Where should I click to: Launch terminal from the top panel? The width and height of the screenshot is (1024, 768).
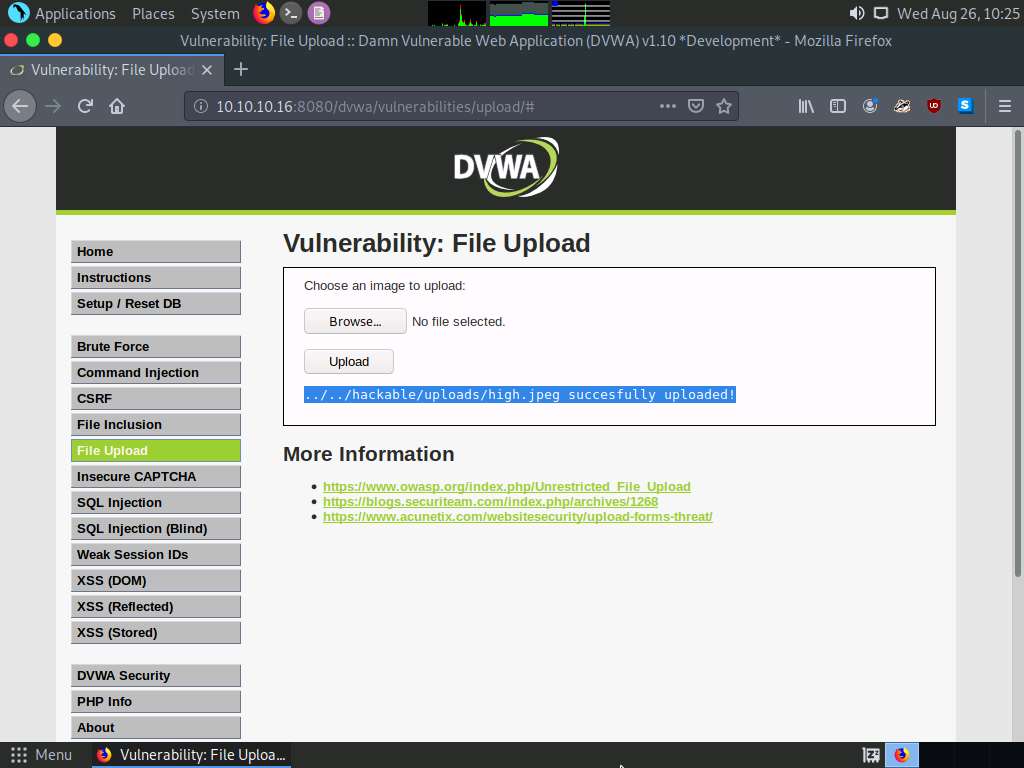290,13
